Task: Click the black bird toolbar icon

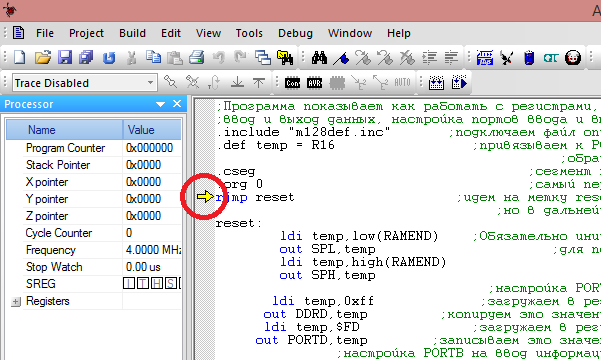Action: (x=507, y=58)
